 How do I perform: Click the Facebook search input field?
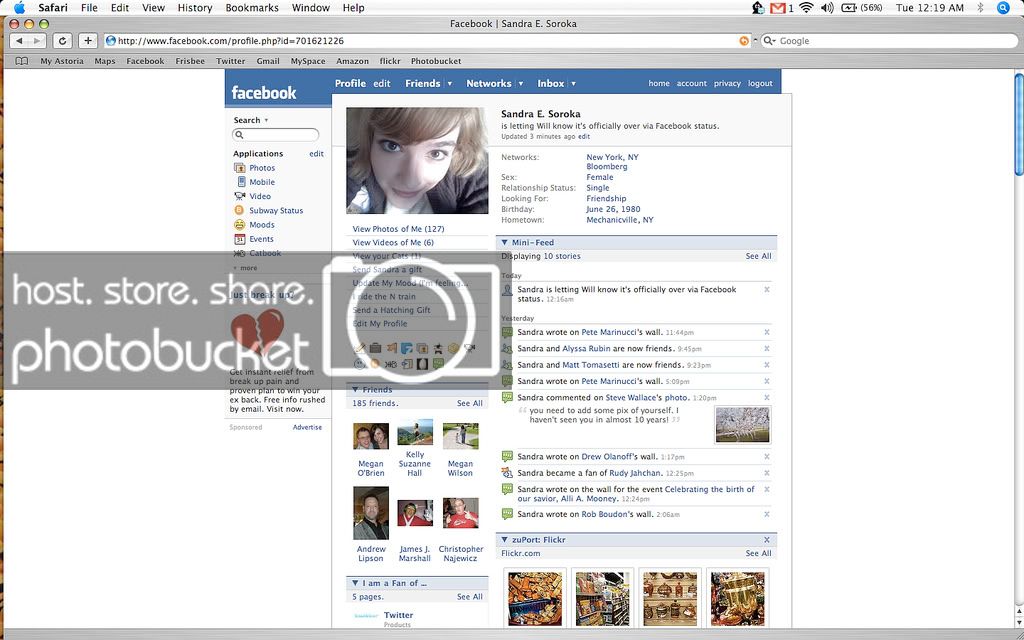tap(276, 135)
